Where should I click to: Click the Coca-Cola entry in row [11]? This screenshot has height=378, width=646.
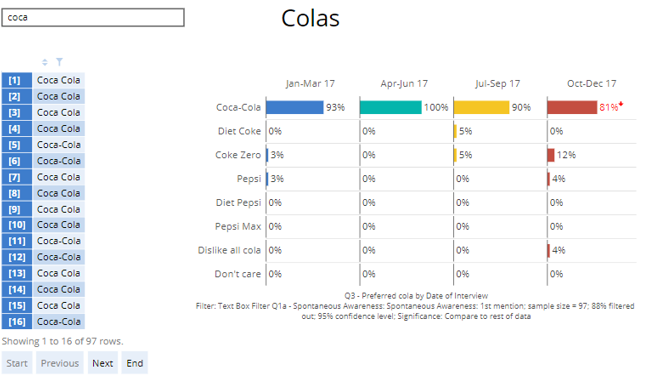click(x=59, y=241)
